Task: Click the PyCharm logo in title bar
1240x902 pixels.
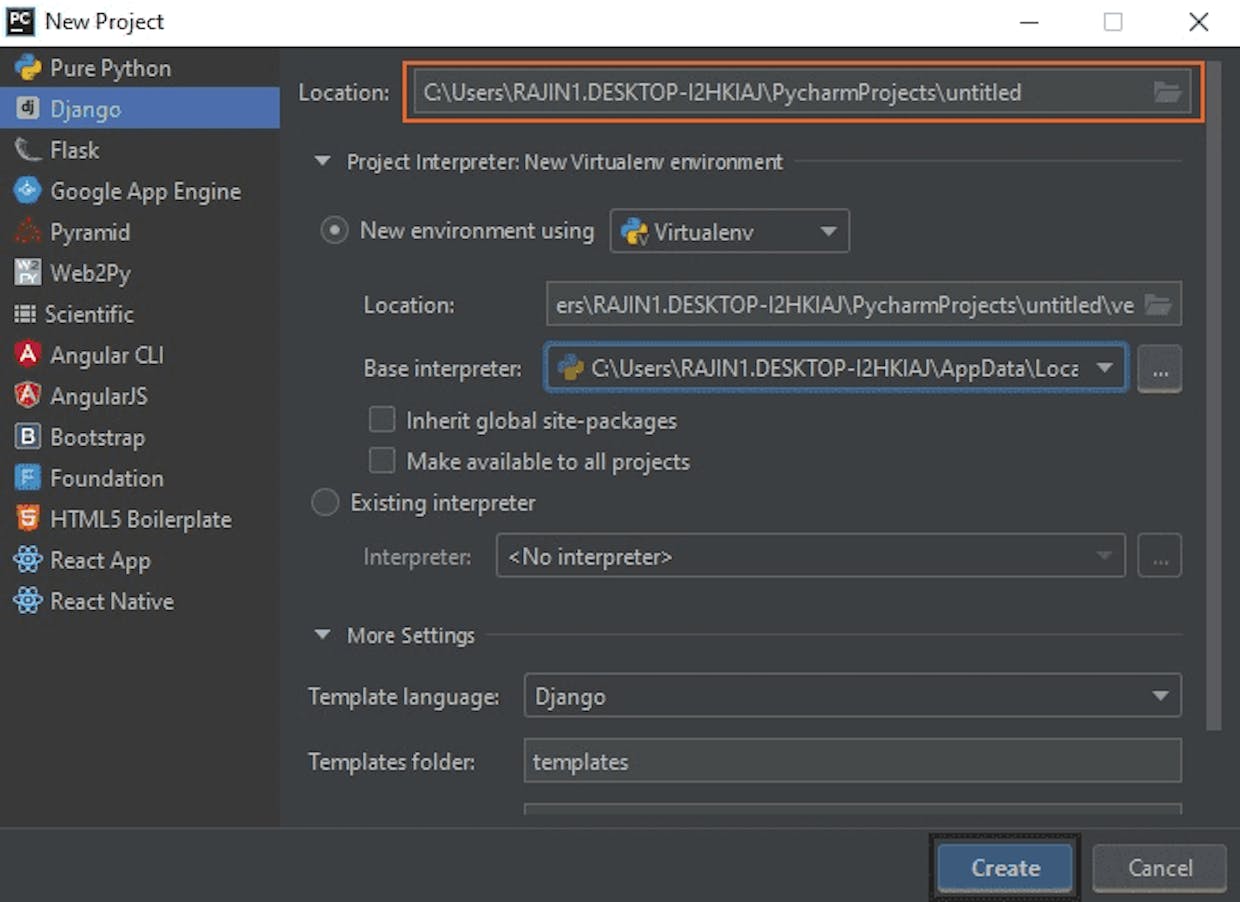Action: (20, 21)
